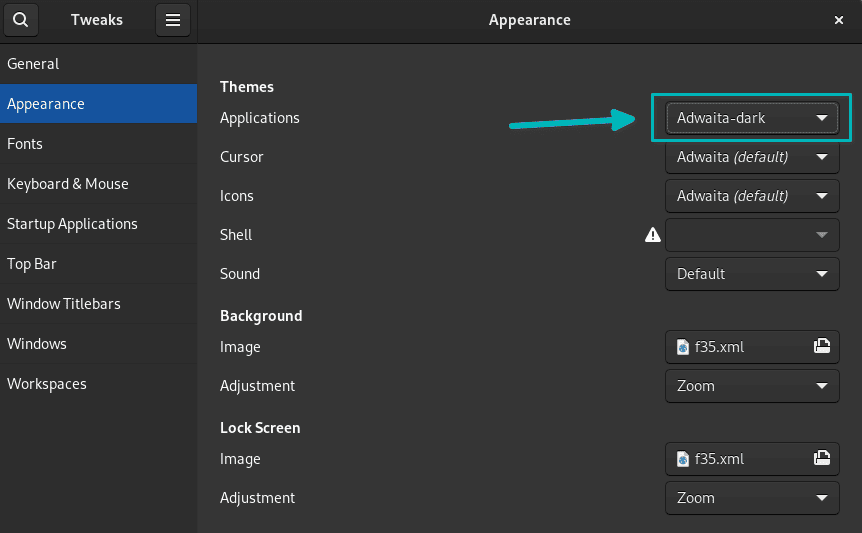Go to the Windows section
Screen dimensions: 862x533
pyautogui.click(x=98, y=344)
